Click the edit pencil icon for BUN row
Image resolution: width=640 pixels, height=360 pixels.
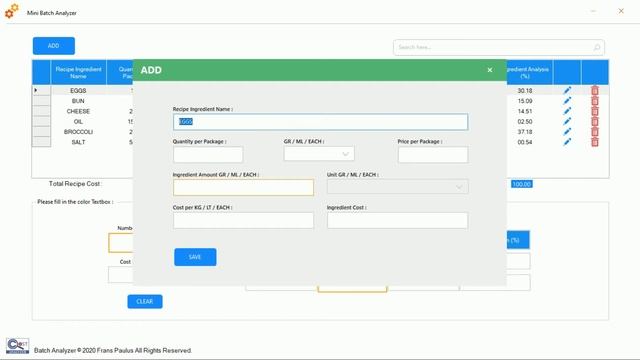click(567, 101)
